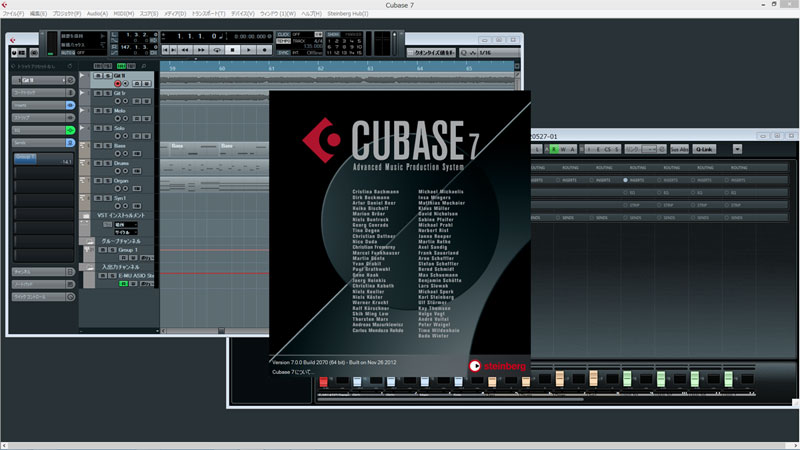The width and height of the screenshot is (800, 450).
Task: Toggle EQ bypass green button in inspector
Action: tap(70, 130)
